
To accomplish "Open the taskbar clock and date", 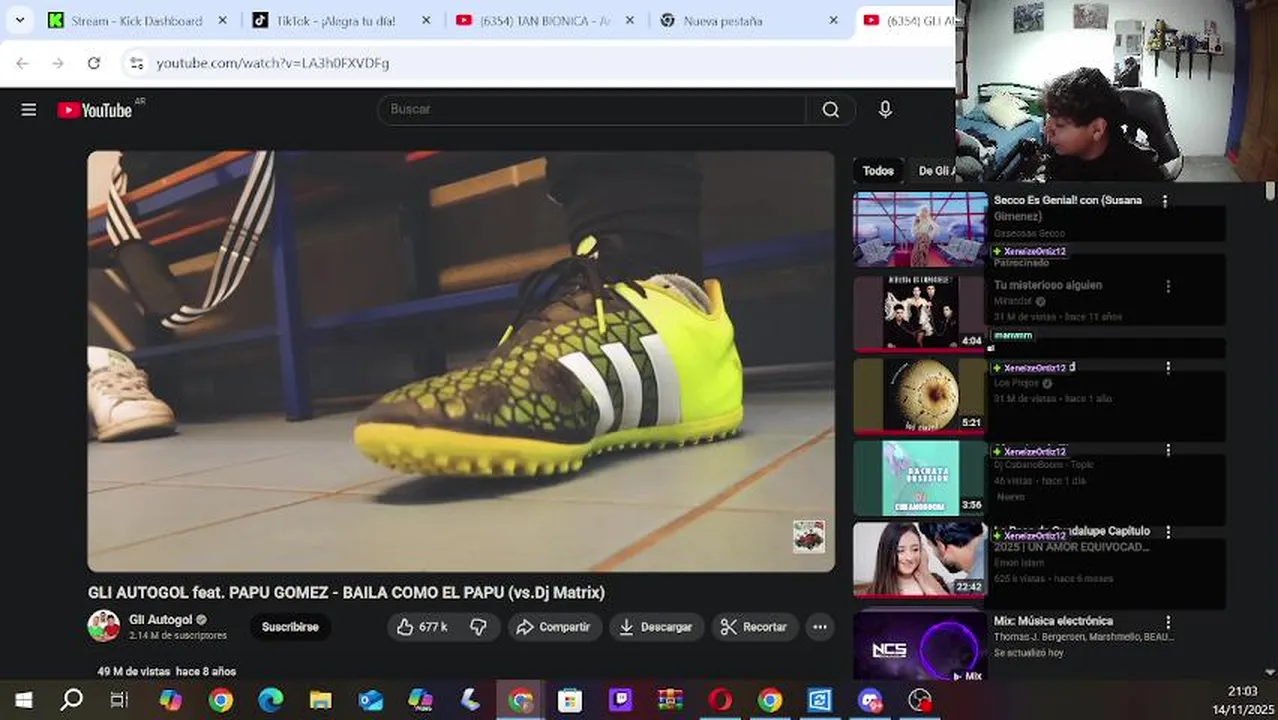I will click(x=1243, y=699).
